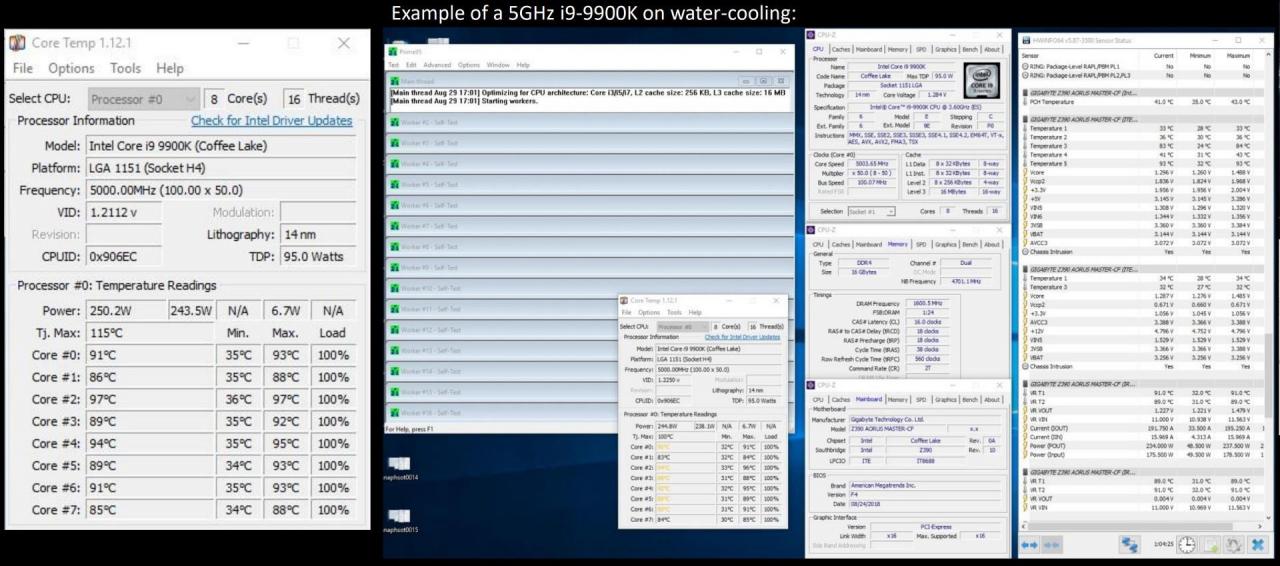Switch to Caches tab in bottom CPU-Z window
1280x566 pixels.
tap(841, 399)
